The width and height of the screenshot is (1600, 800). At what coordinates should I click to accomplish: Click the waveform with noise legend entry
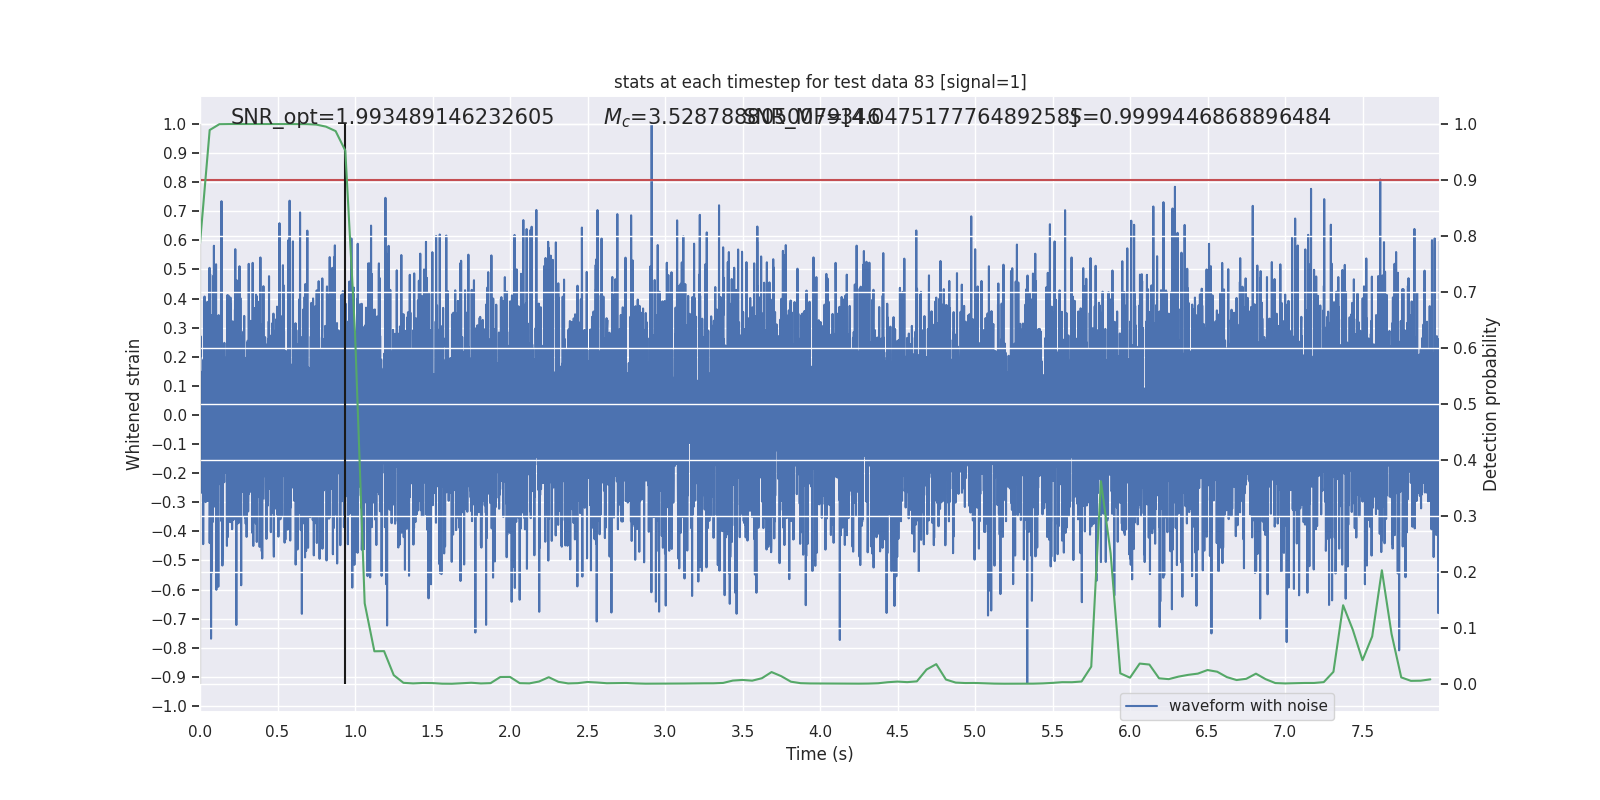click(x=1227, y=706)
